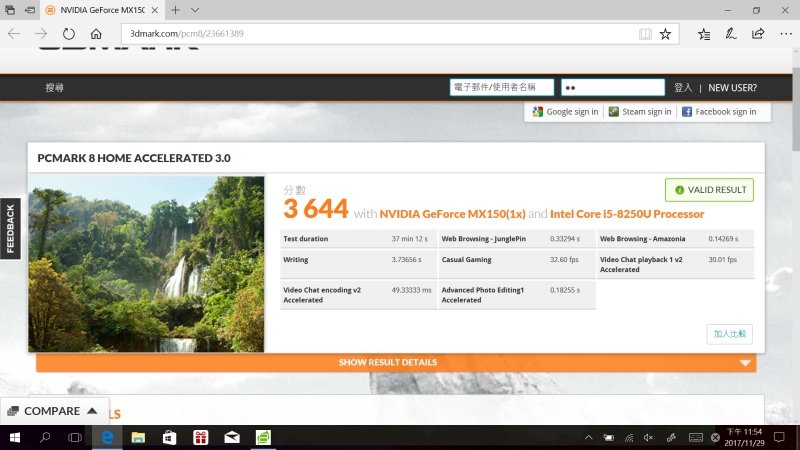Select Video Chat encoding v2 Accelerated label
This screenshot has height=450, width=800.
(322, 295)
